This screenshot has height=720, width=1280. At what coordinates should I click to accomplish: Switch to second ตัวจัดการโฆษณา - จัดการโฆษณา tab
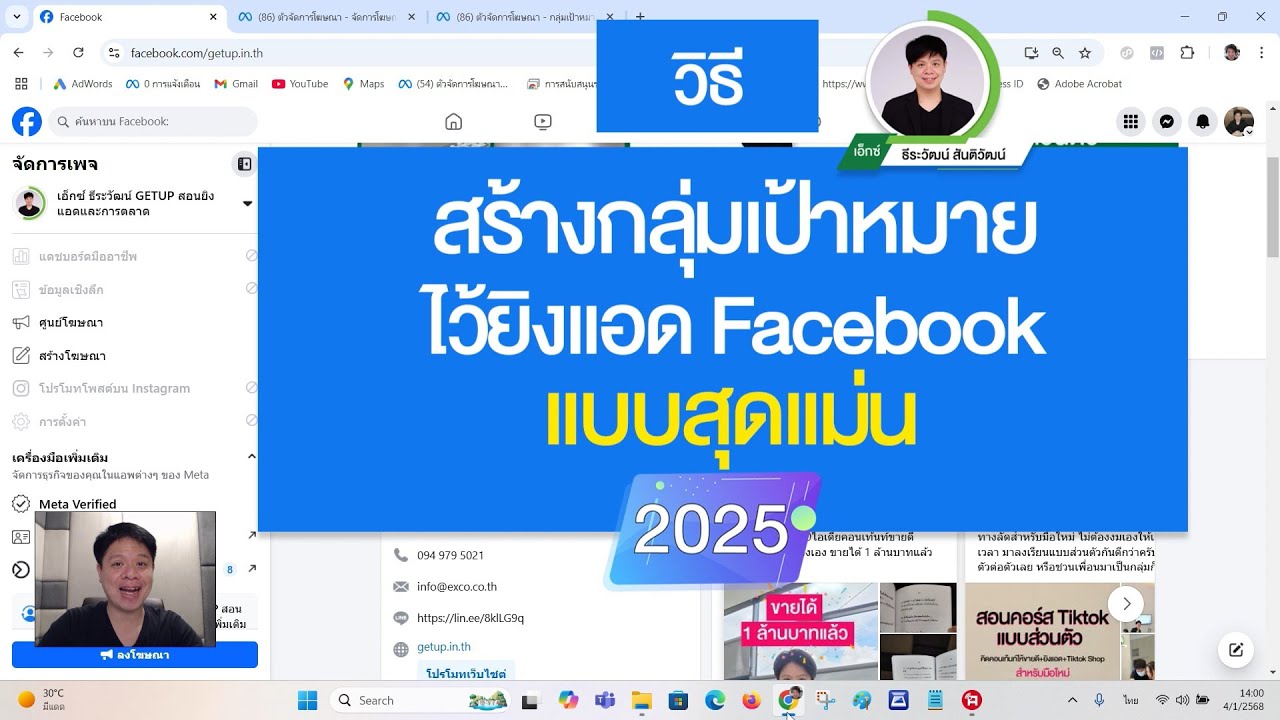pos(328,17)
